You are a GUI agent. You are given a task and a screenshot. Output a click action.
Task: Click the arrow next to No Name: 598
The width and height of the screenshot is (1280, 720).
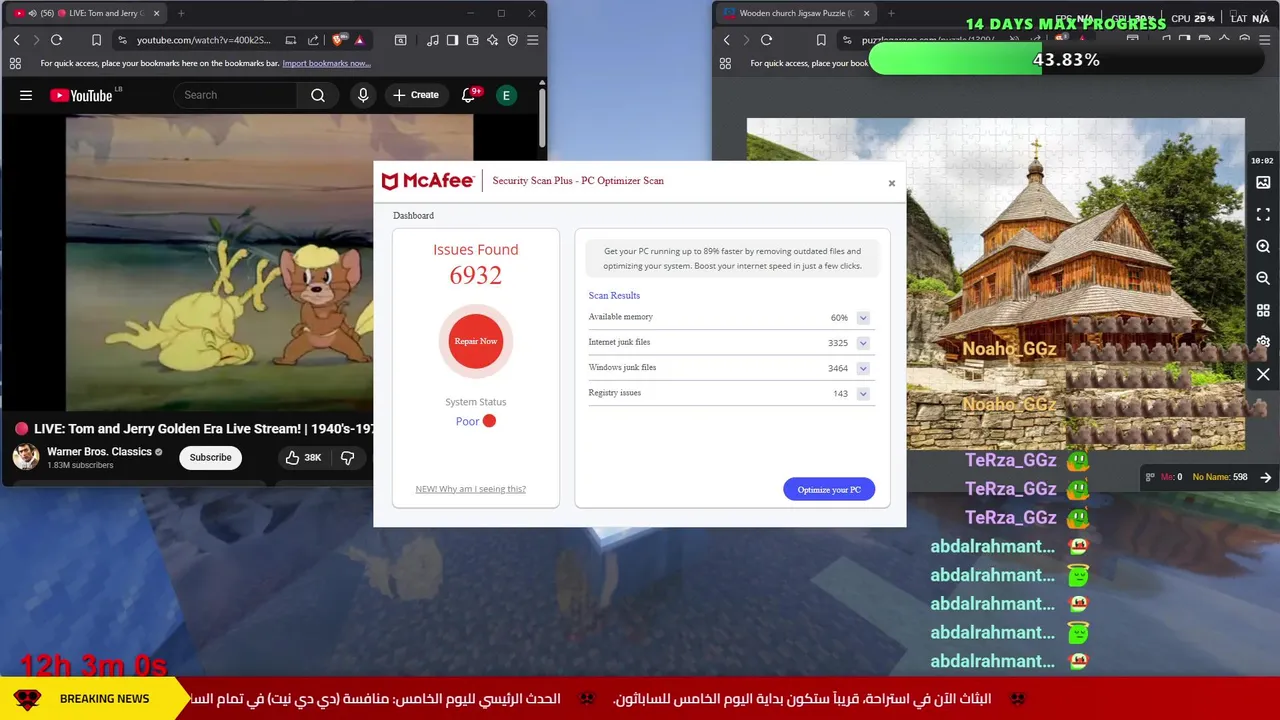1265,477
